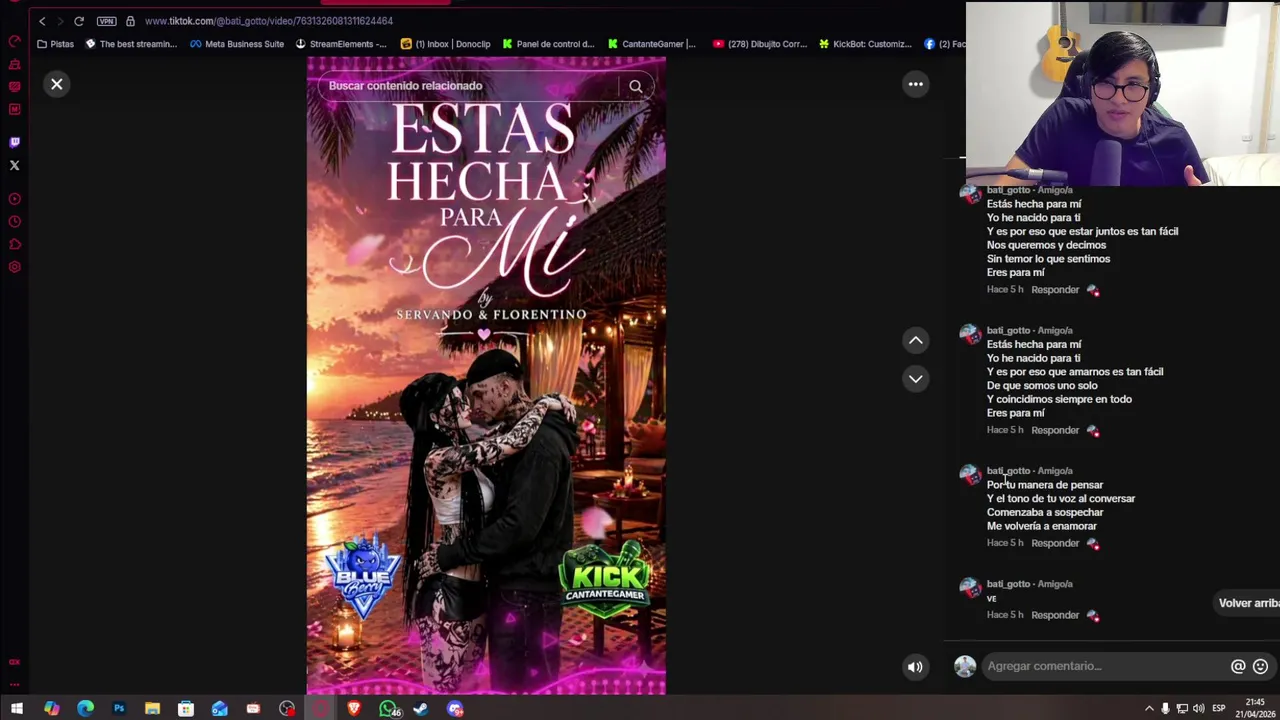This screenshot has width=1280, height=720.
Task: Open 'CantanteGamer' bookmark
Action: [651, 44]
